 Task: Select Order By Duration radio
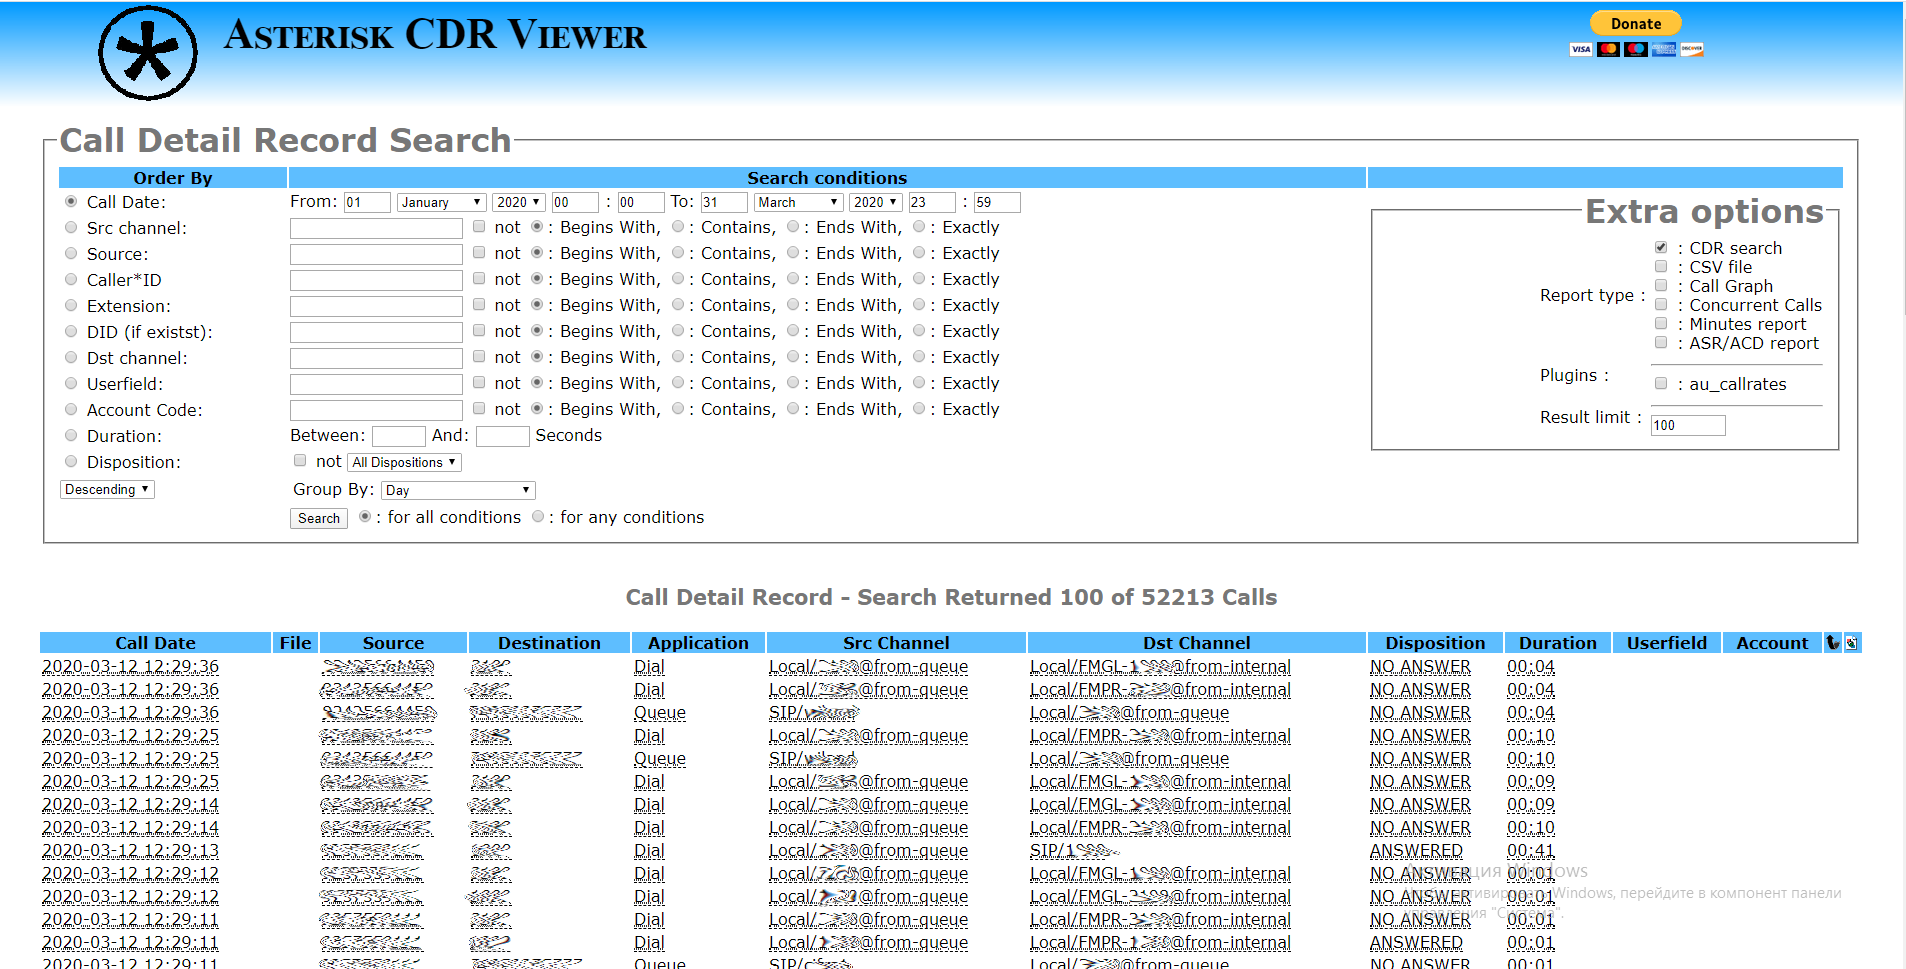pos(71,435)
